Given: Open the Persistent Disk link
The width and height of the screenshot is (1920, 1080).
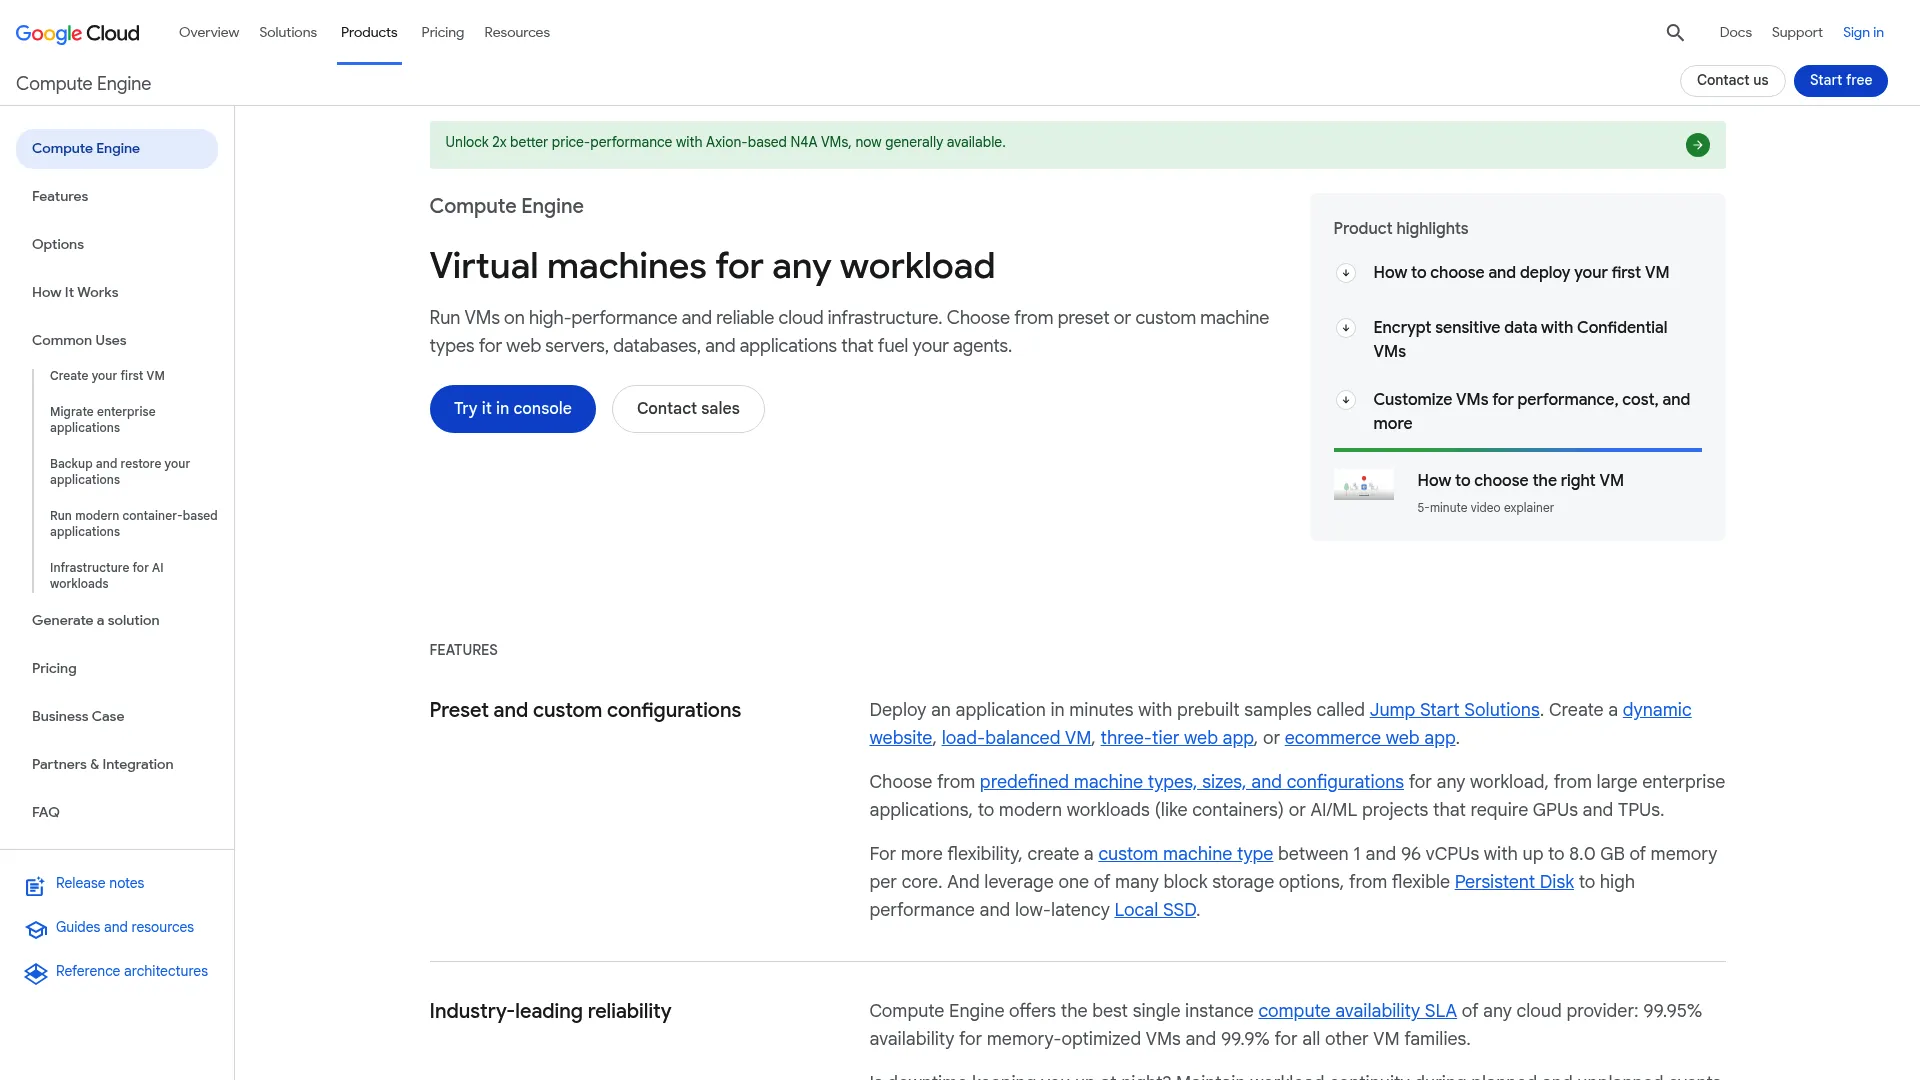Looking at the screenshot, I should coord(1514,883).
